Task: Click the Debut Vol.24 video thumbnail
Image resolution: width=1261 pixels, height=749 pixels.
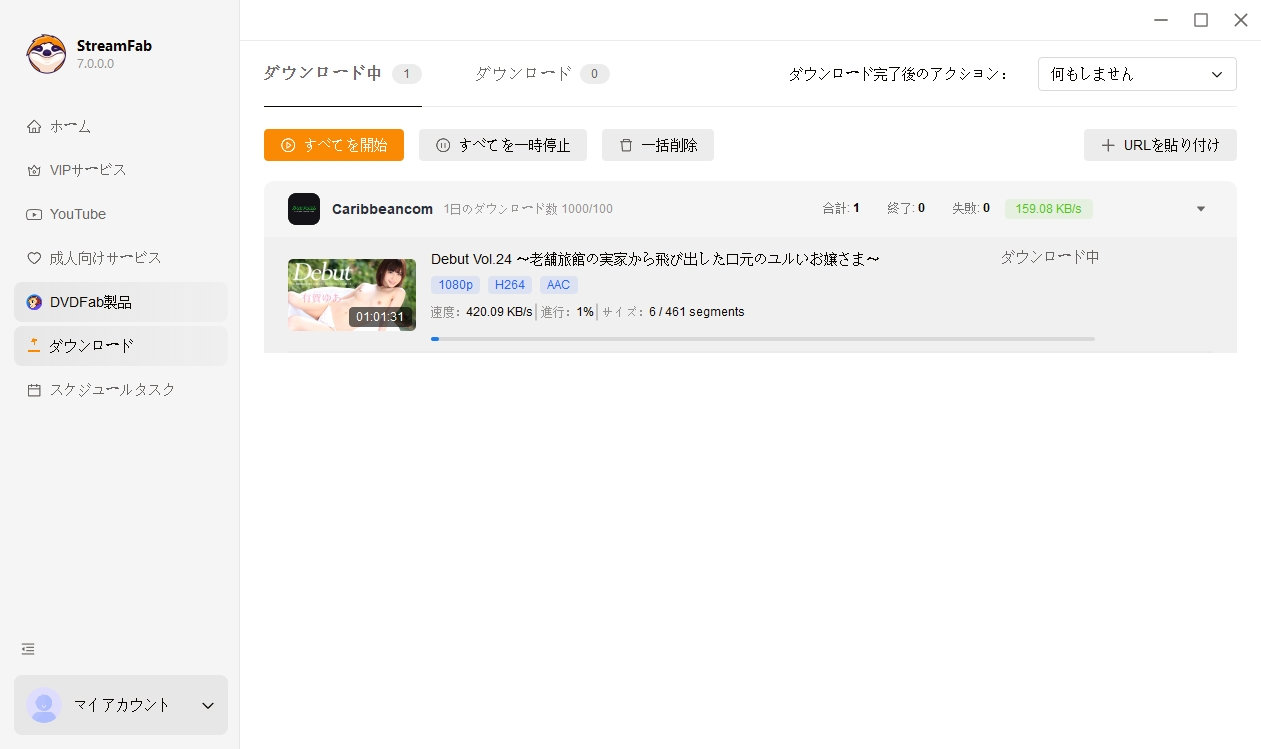Action: tap(351, 295)
